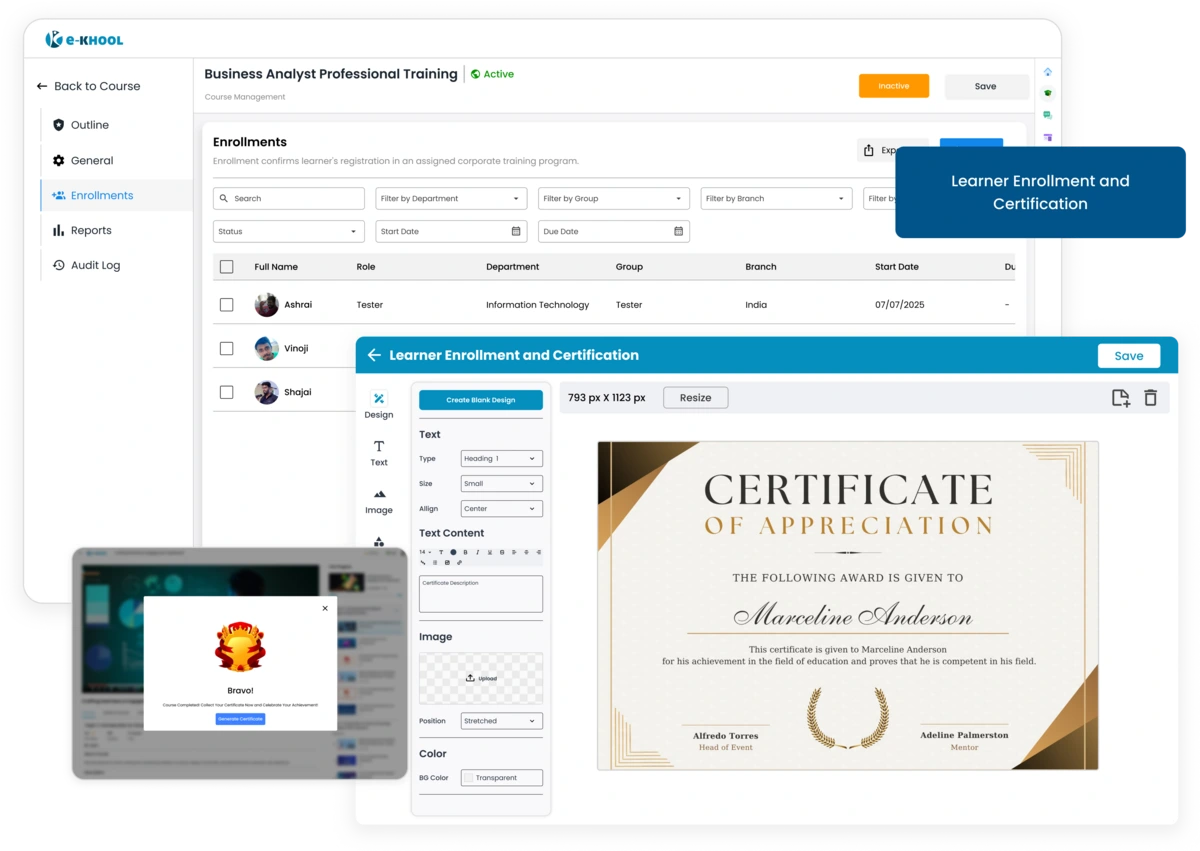Select the Text tool in the certificate editor
Screen dimensions: 1200x851
click(379, 450)
